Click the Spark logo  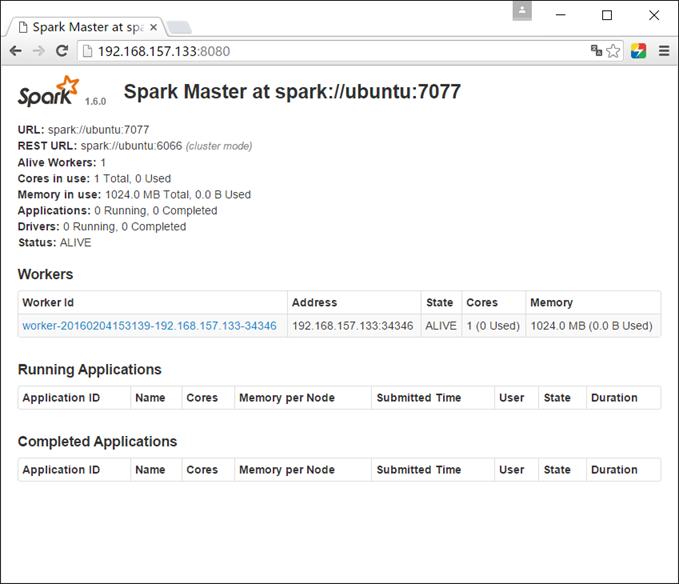click(48, 91)
